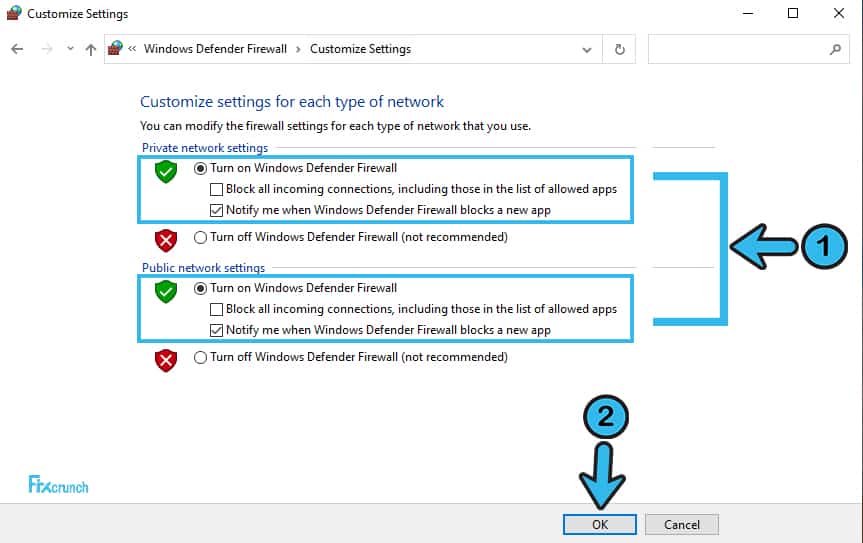
Task: Click 'You can modify the firewall settings' text
Action: [x=335, y=126]
